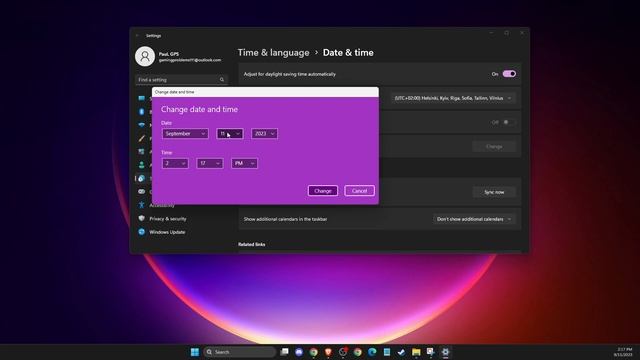Open the taskbar clock showing 2:17 PM
The image size is (640, 360).
[623, 352]
